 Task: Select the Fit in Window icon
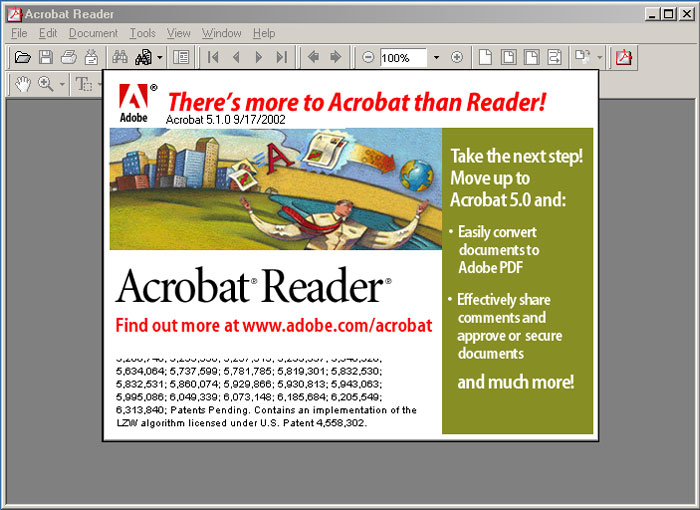pos(508,57)
